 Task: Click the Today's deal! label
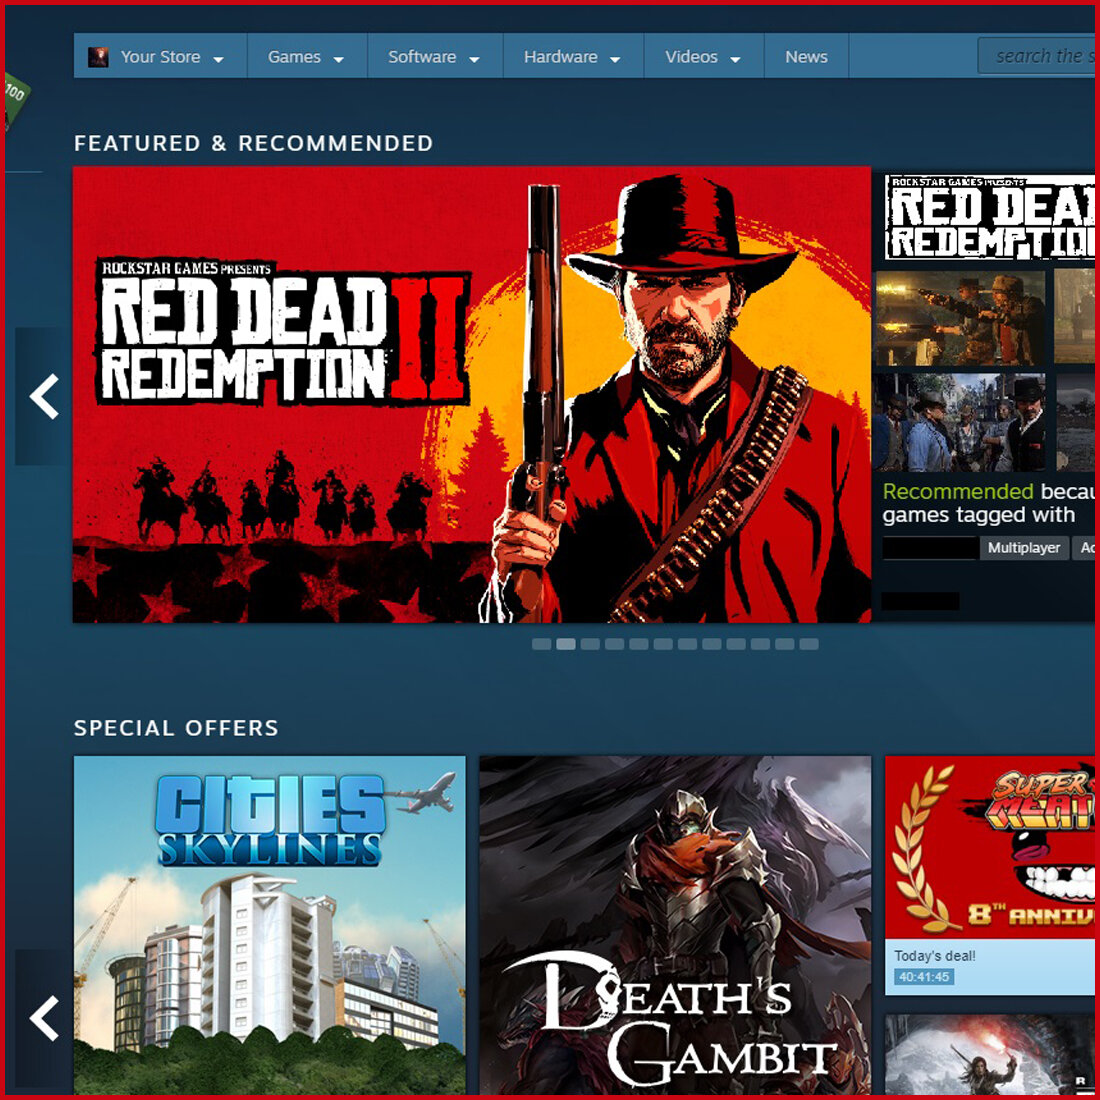coord(934,955)
